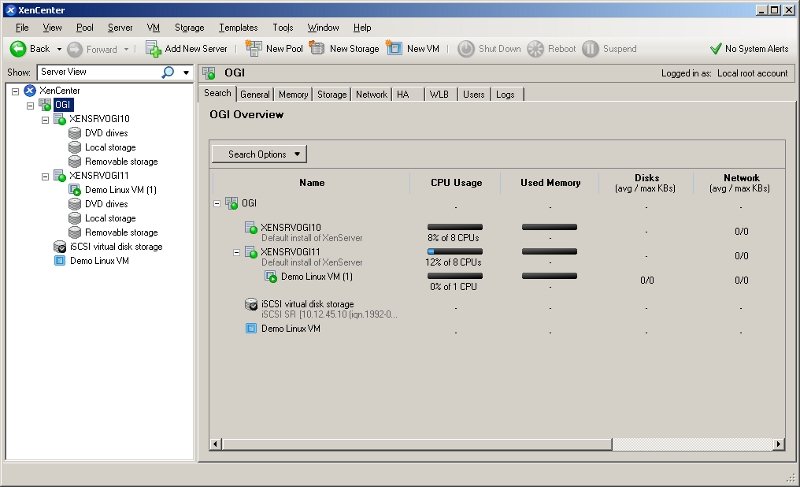
Task: Click the Disks column header
Action: (x=646, y=183)
